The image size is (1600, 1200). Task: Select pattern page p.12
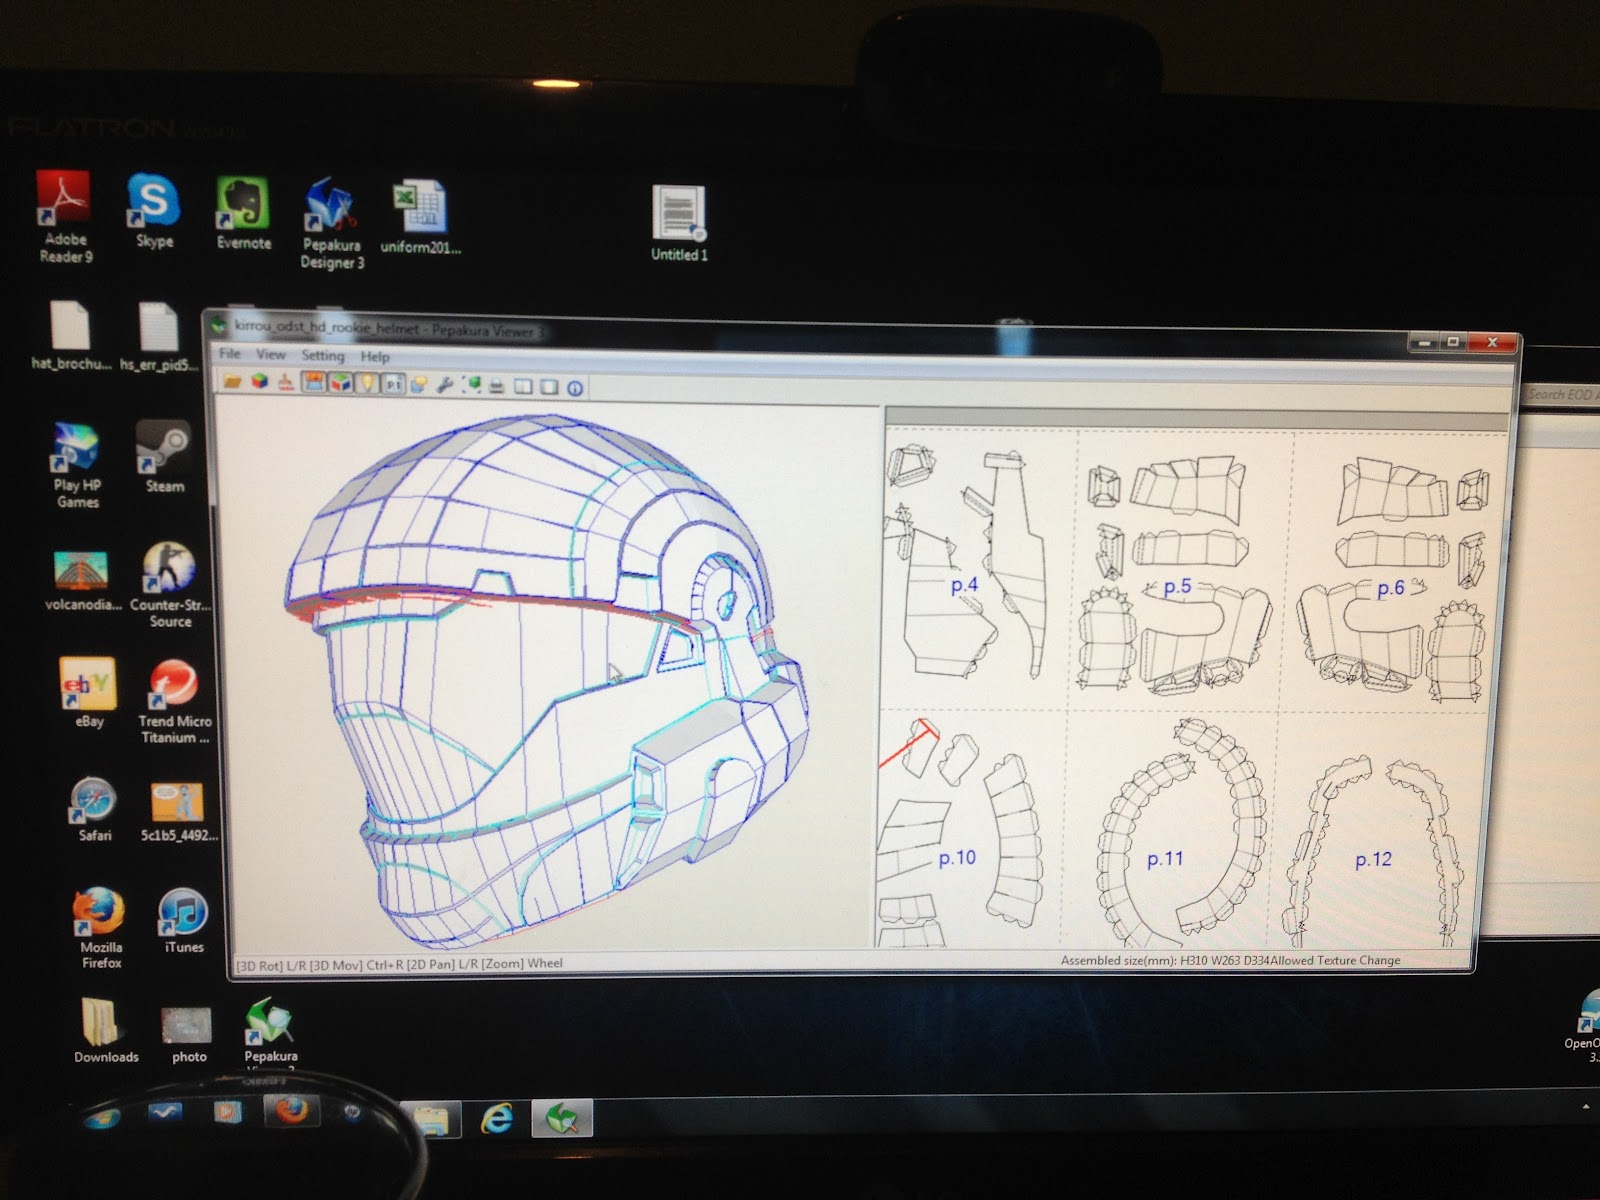point(1373,860)
